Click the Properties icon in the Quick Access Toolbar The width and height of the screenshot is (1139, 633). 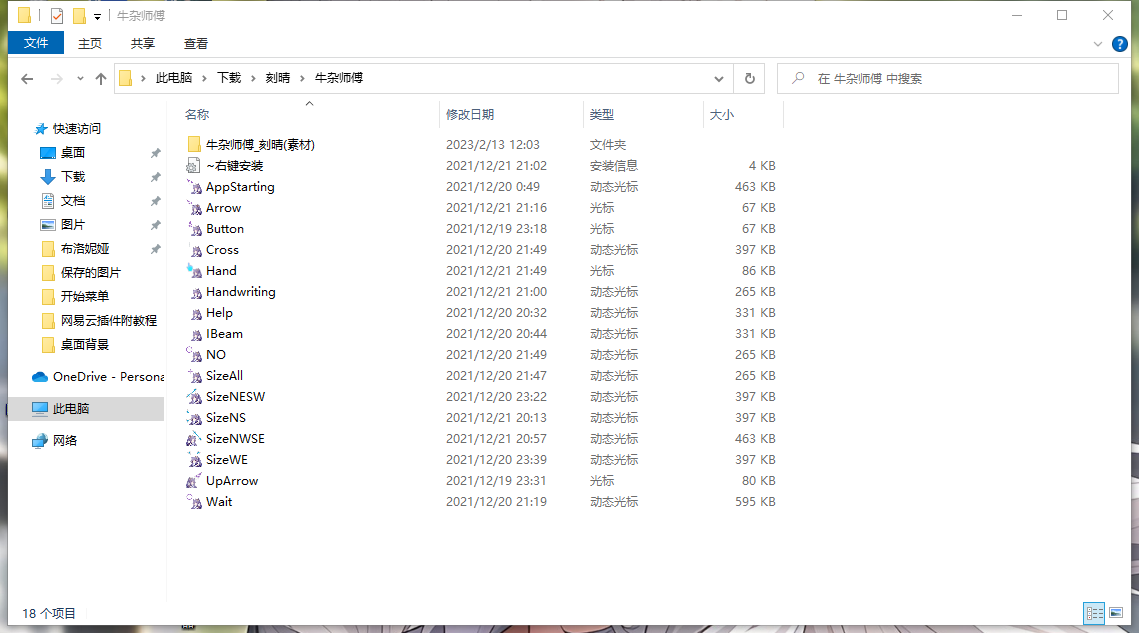click(55, 15)
